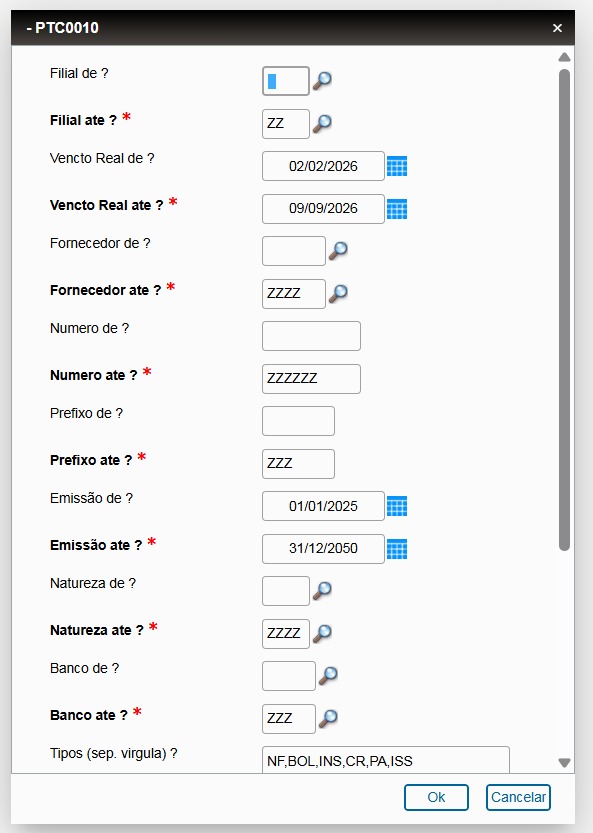Open lookup search for Natureza de
Viewport: 593px width, 833px height.
[x=322, y=591]
